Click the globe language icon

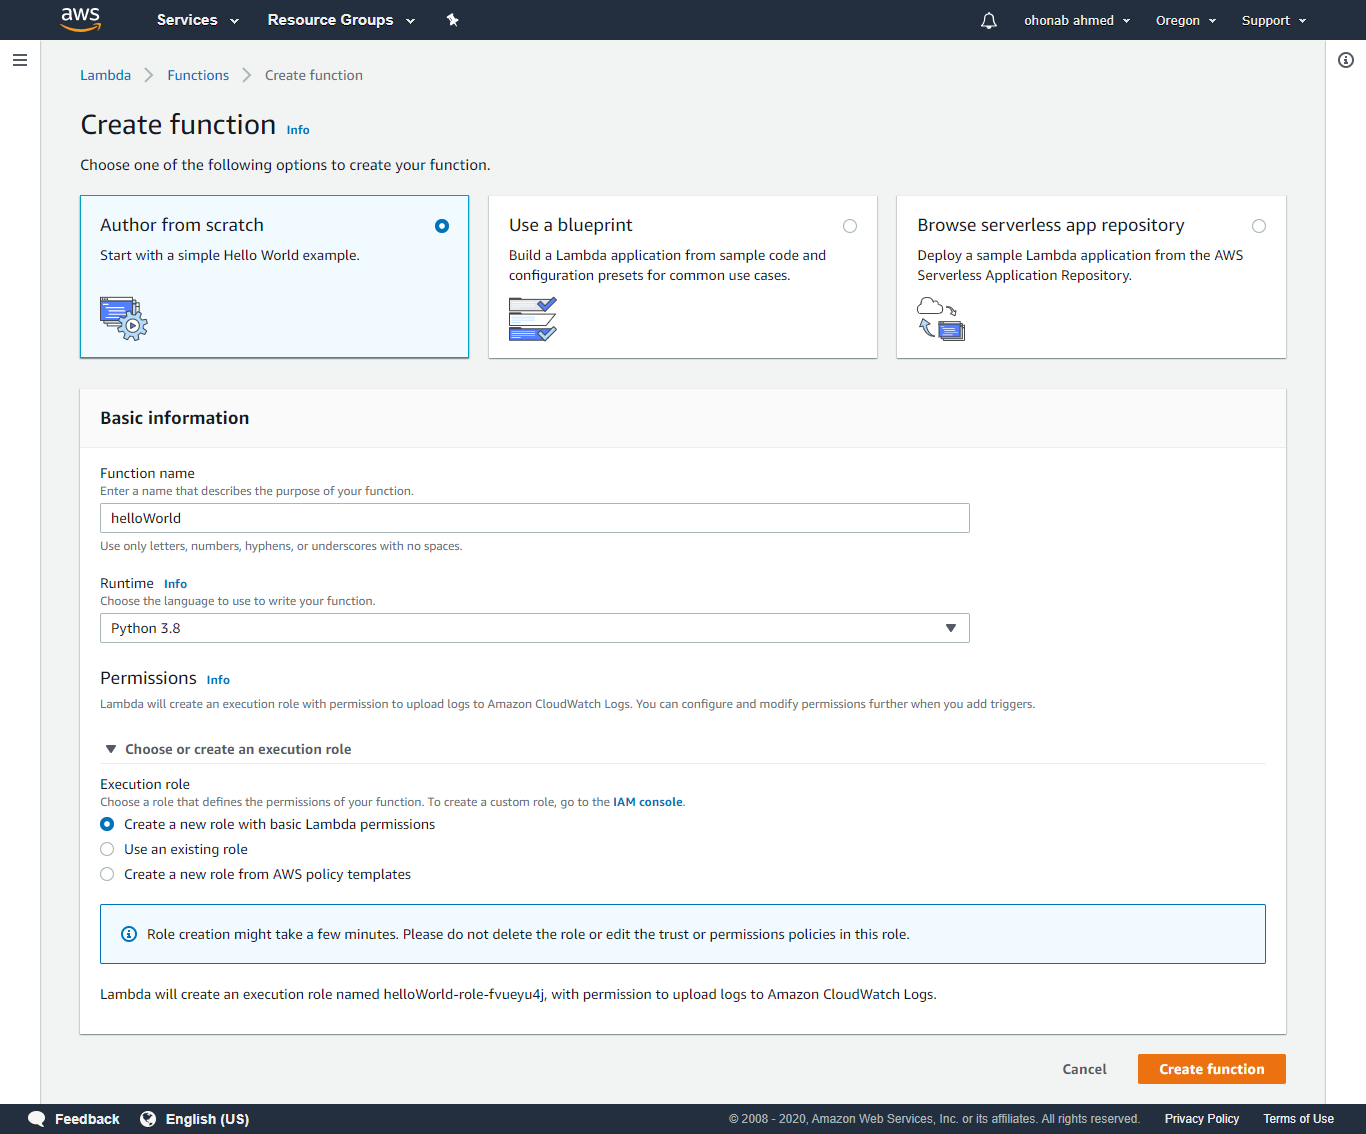(148, 1119)
